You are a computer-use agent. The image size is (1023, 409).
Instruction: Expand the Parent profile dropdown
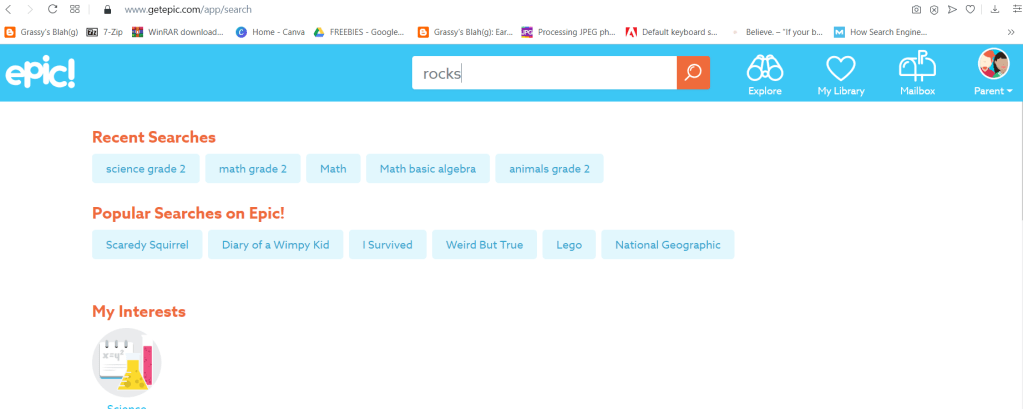tap(993, 74)
